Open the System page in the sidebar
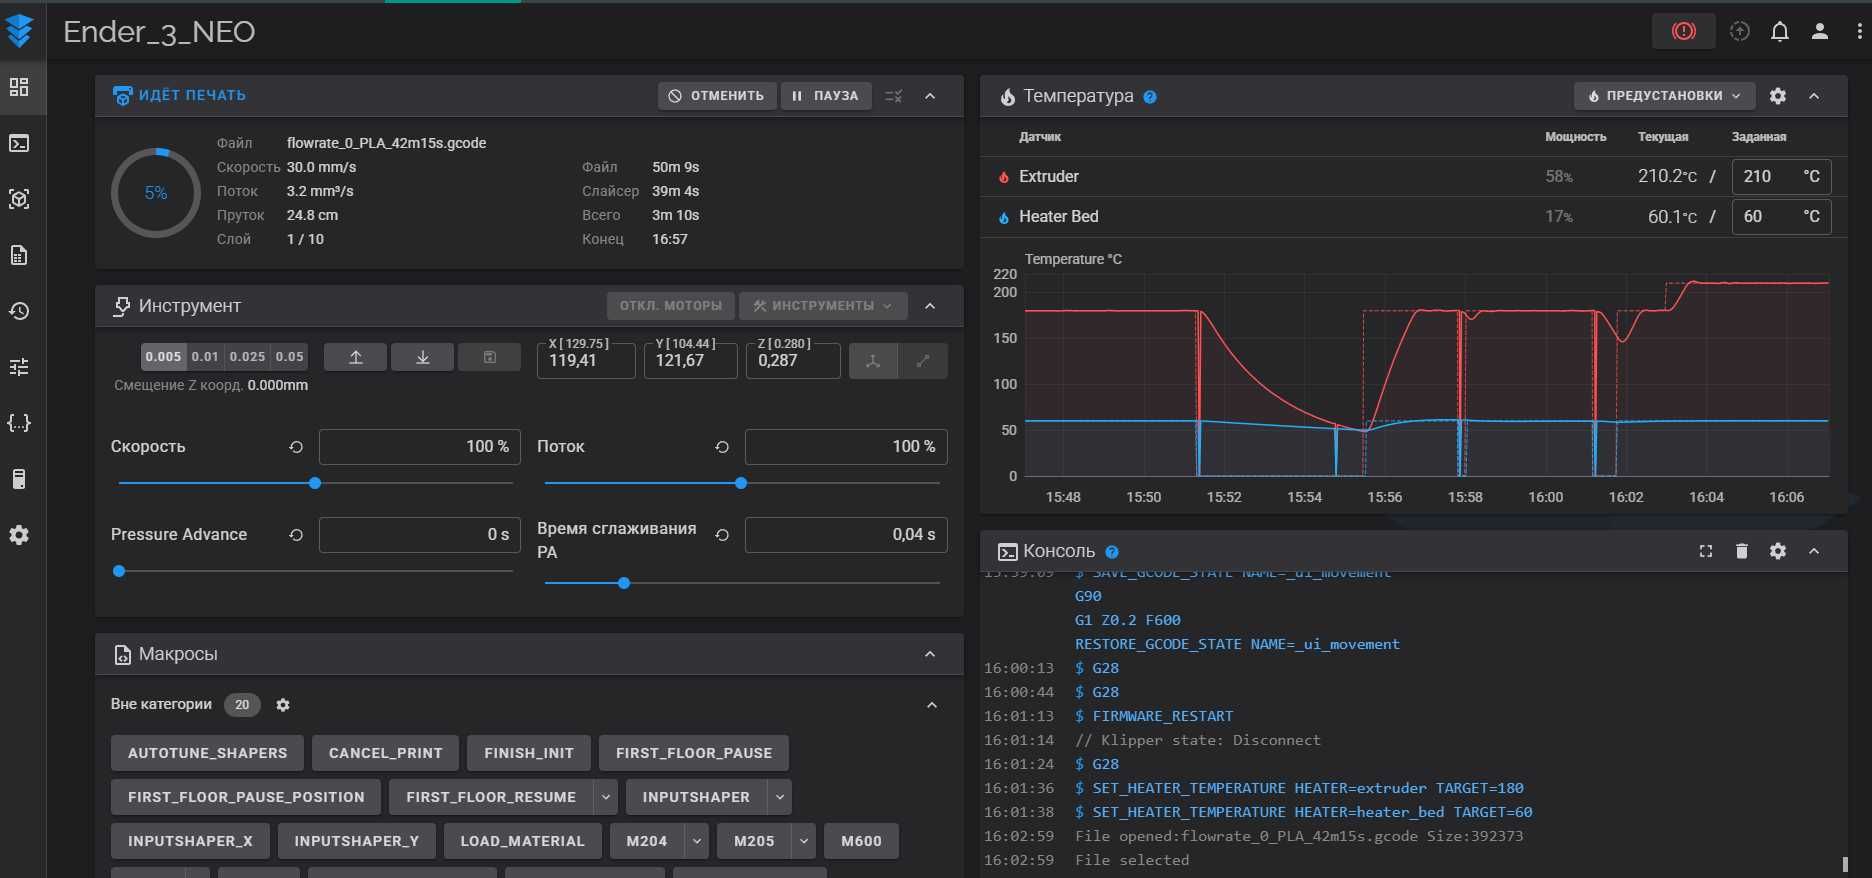Viewport: 1872px width, 878px height. point(19,479)
